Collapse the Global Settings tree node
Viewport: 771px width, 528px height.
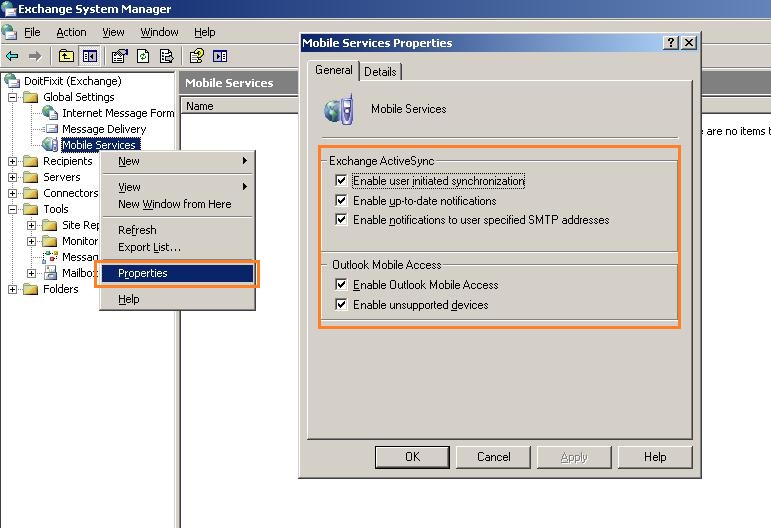coord(13,97)
